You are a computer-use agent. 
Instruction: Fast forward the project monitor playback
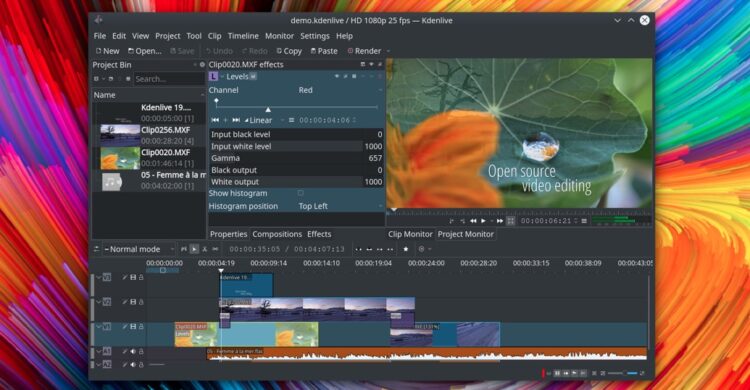tap(500, 221)
